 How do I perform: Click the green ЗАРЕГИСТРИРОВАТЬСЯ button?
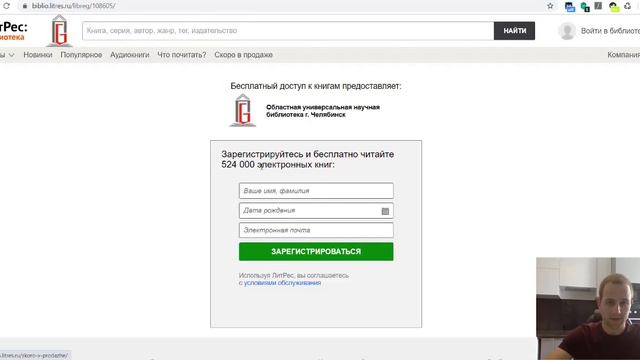pos(316,251)
